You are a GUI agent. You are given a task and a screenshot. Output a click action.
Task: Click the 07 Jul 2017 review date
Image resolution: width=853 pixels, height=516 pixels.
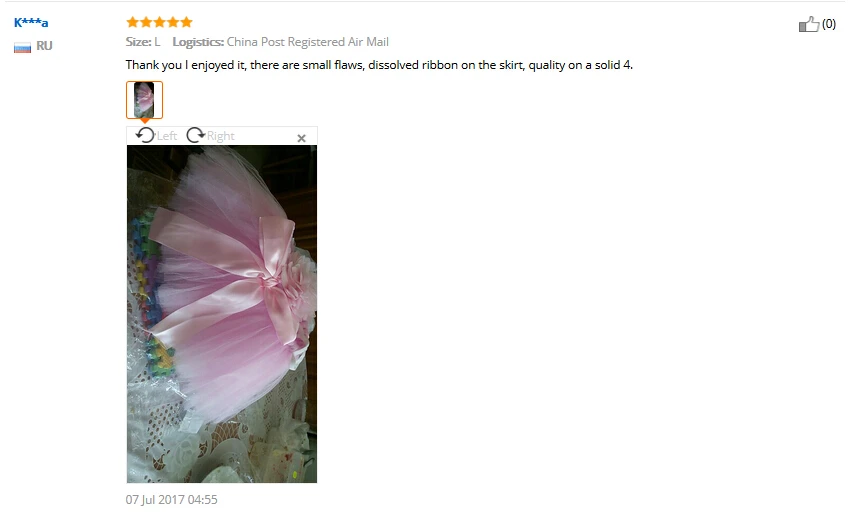(171, 499)
